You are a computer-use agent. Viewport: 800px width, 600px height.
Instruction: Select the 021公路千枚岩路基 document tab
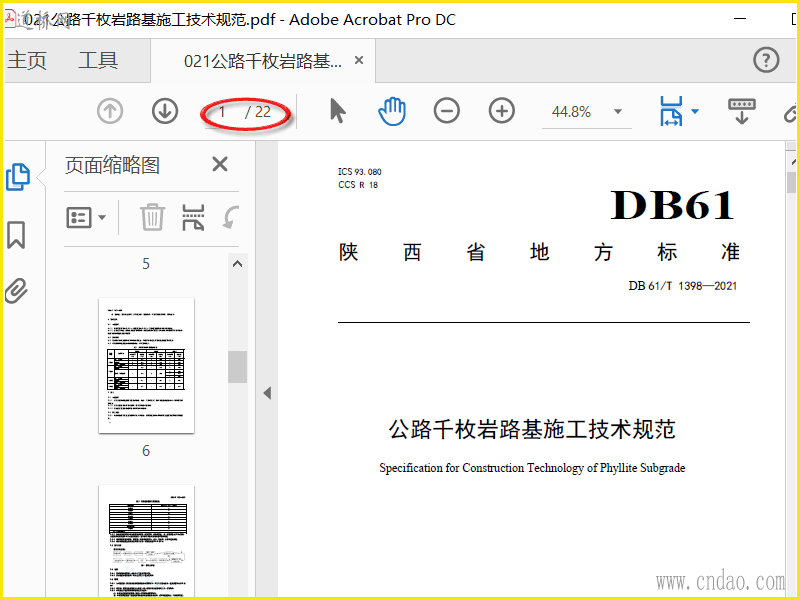click(263, 61)
